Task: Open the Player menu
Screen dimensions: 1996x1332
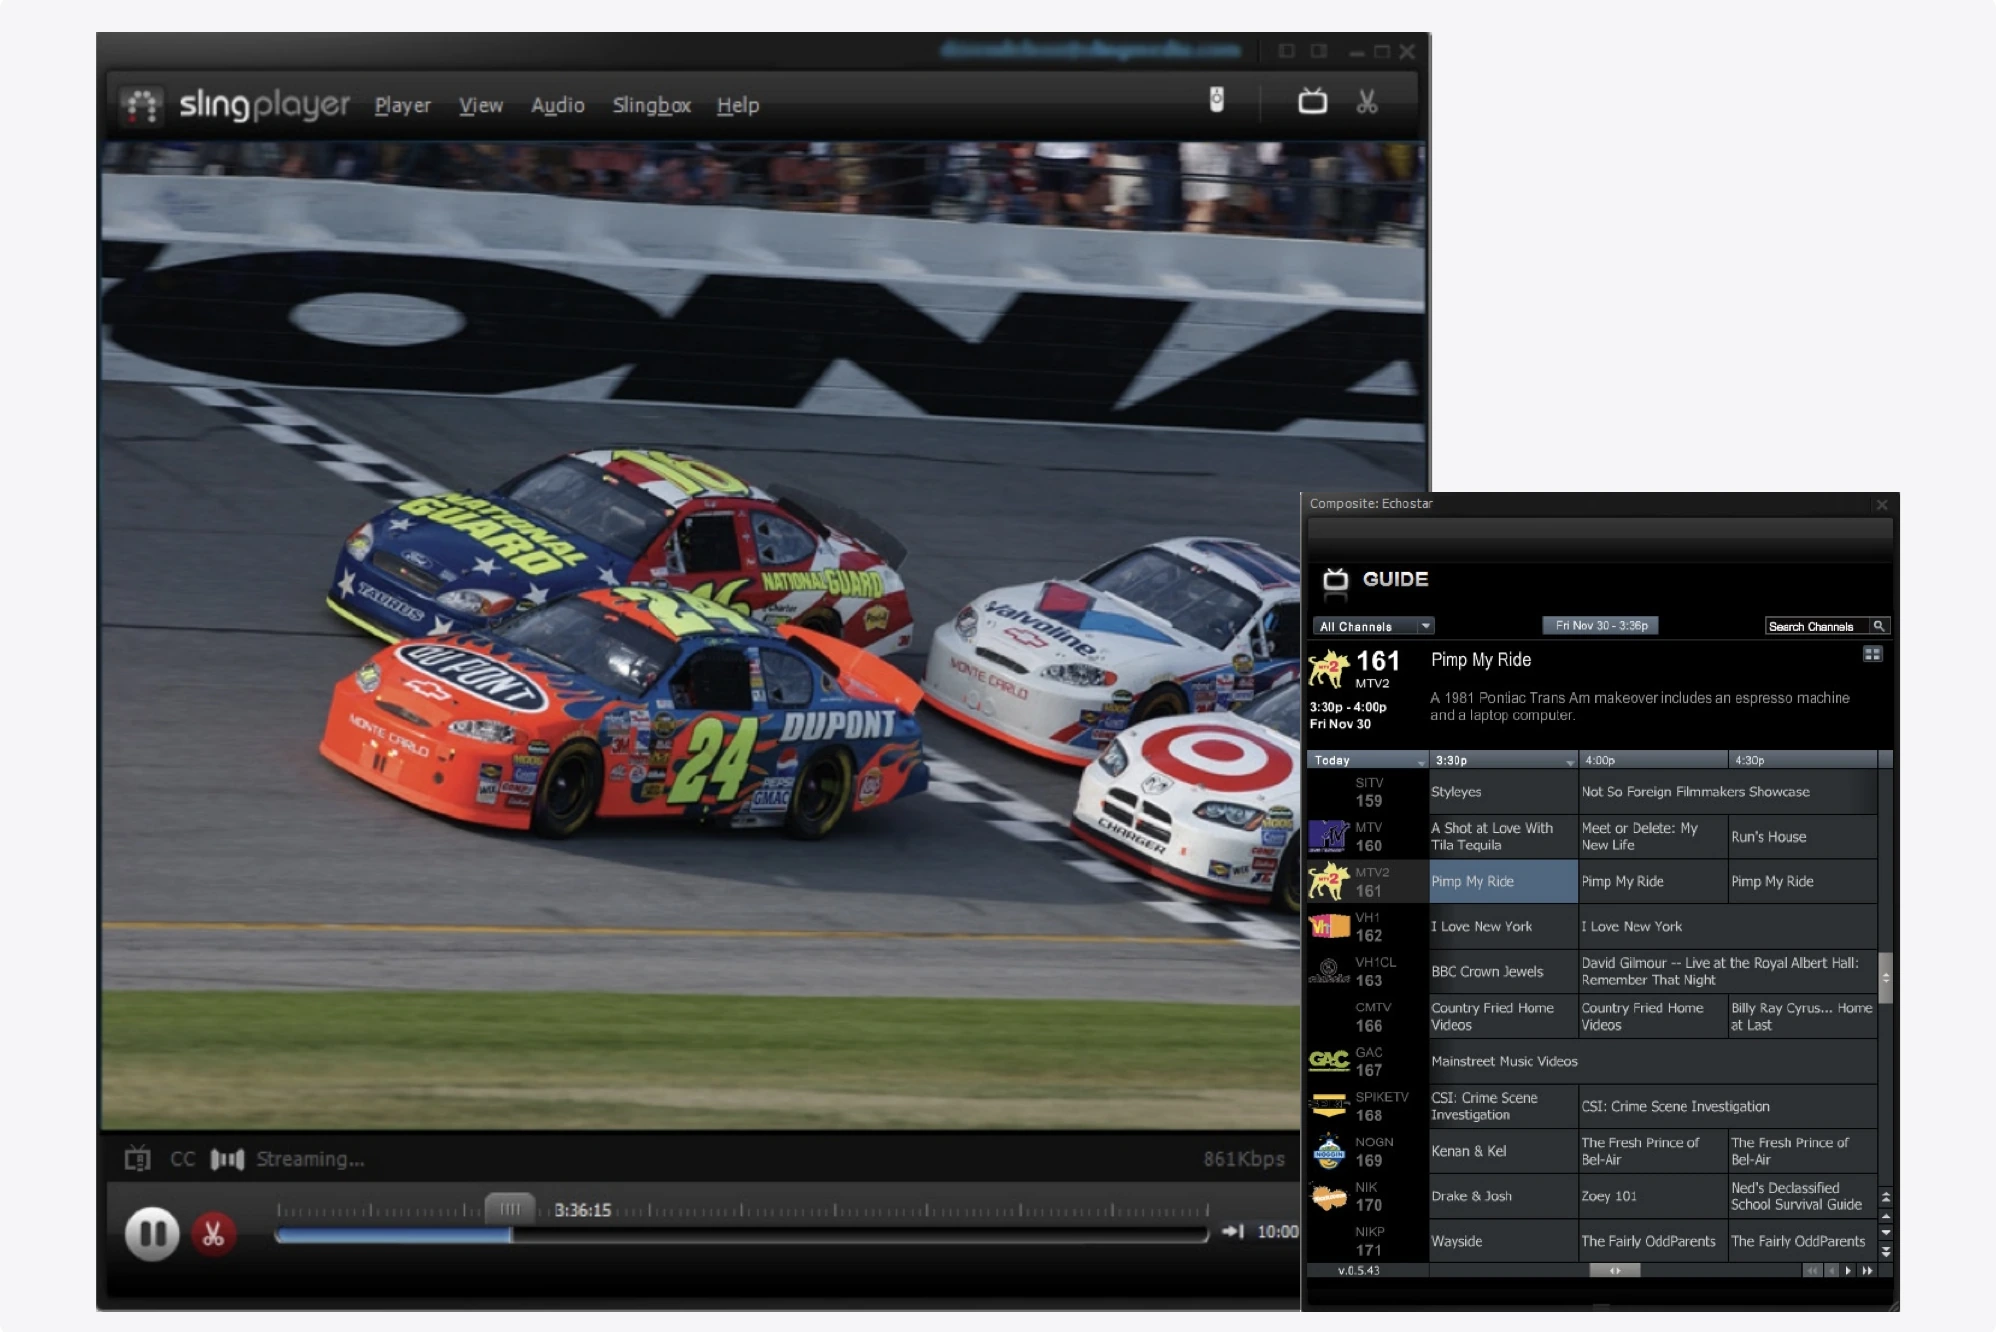Action: point(402,105)
